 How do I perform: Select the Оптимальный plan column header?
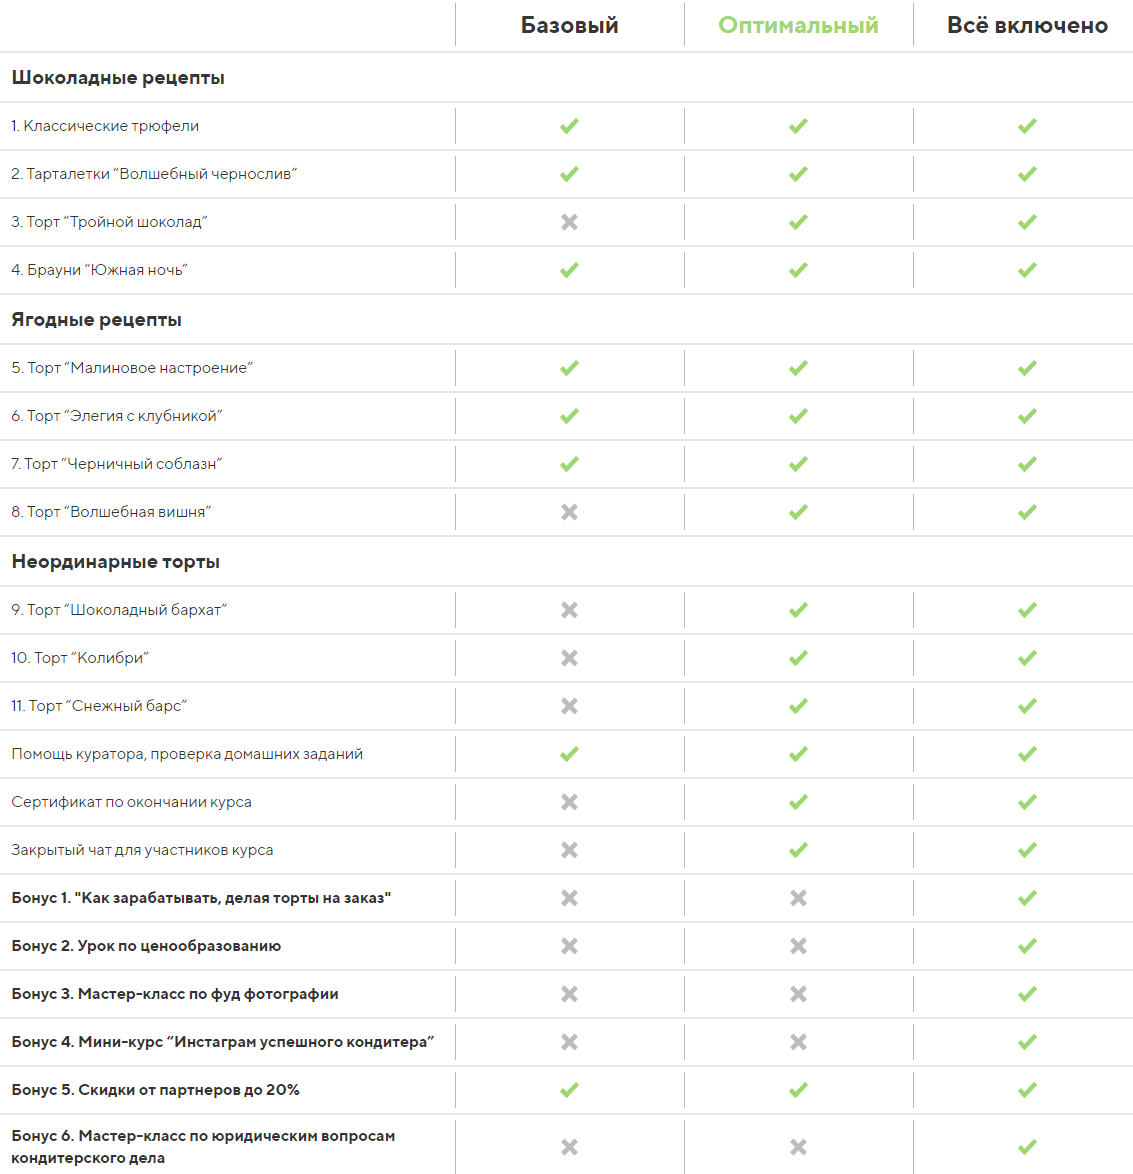(x=798, y=26)
